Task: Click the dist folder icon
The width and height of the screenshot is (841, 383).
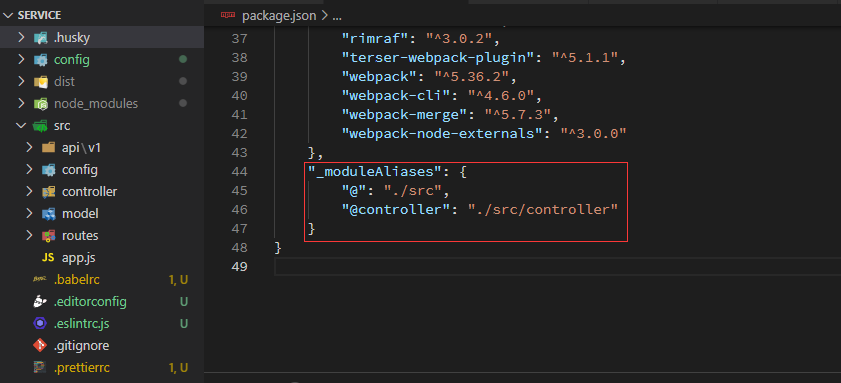Action: point(41,82)
